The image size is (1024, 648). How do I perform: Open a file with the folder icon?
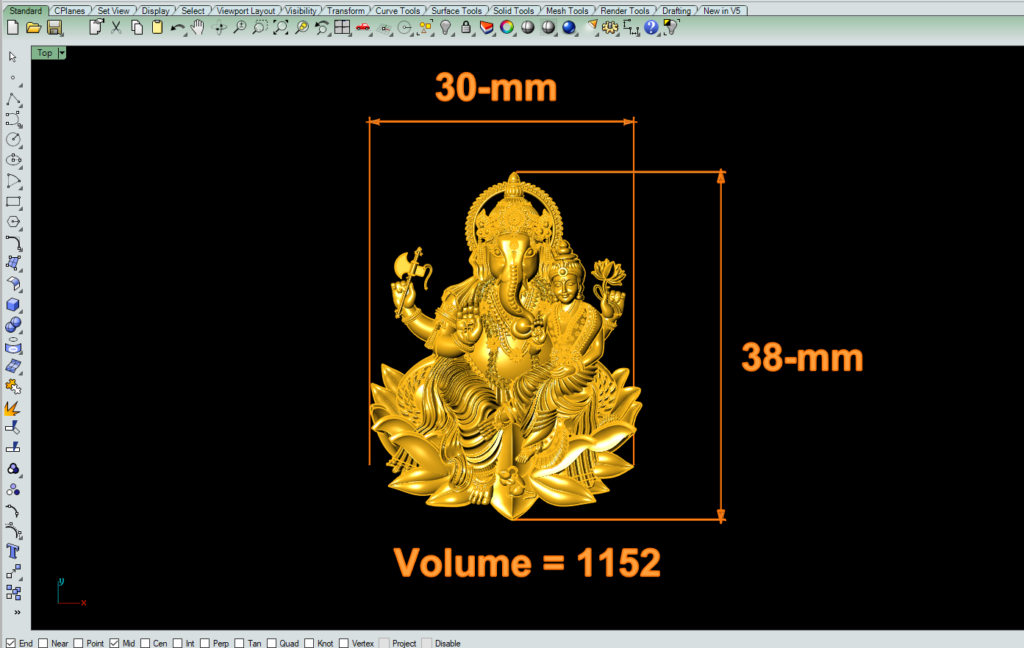click(x=33, y=27)
